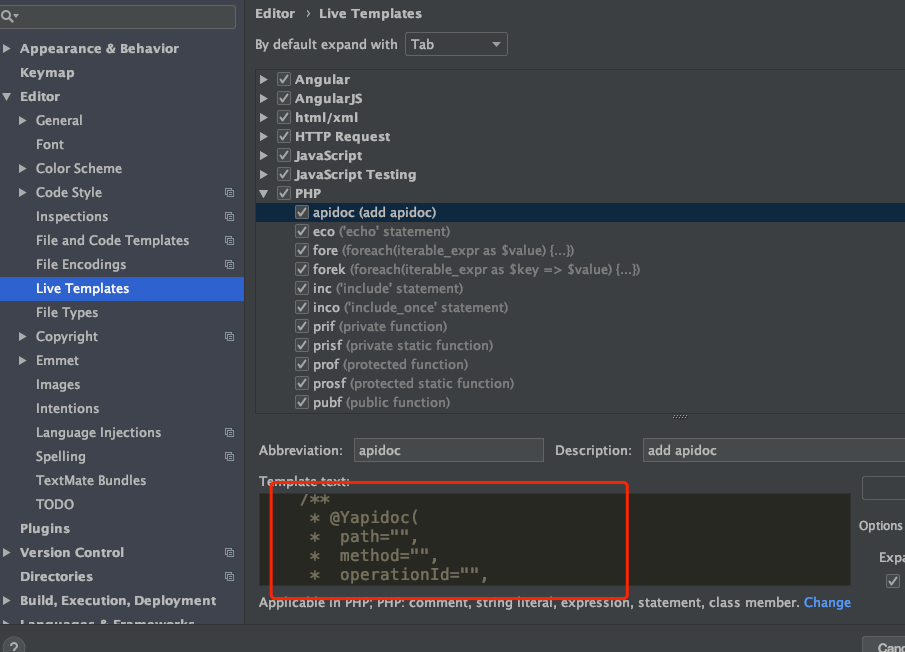Click the per-project icon beside File and Code Templates
Viewport: 905px width, 652px height.
[229, 241]
